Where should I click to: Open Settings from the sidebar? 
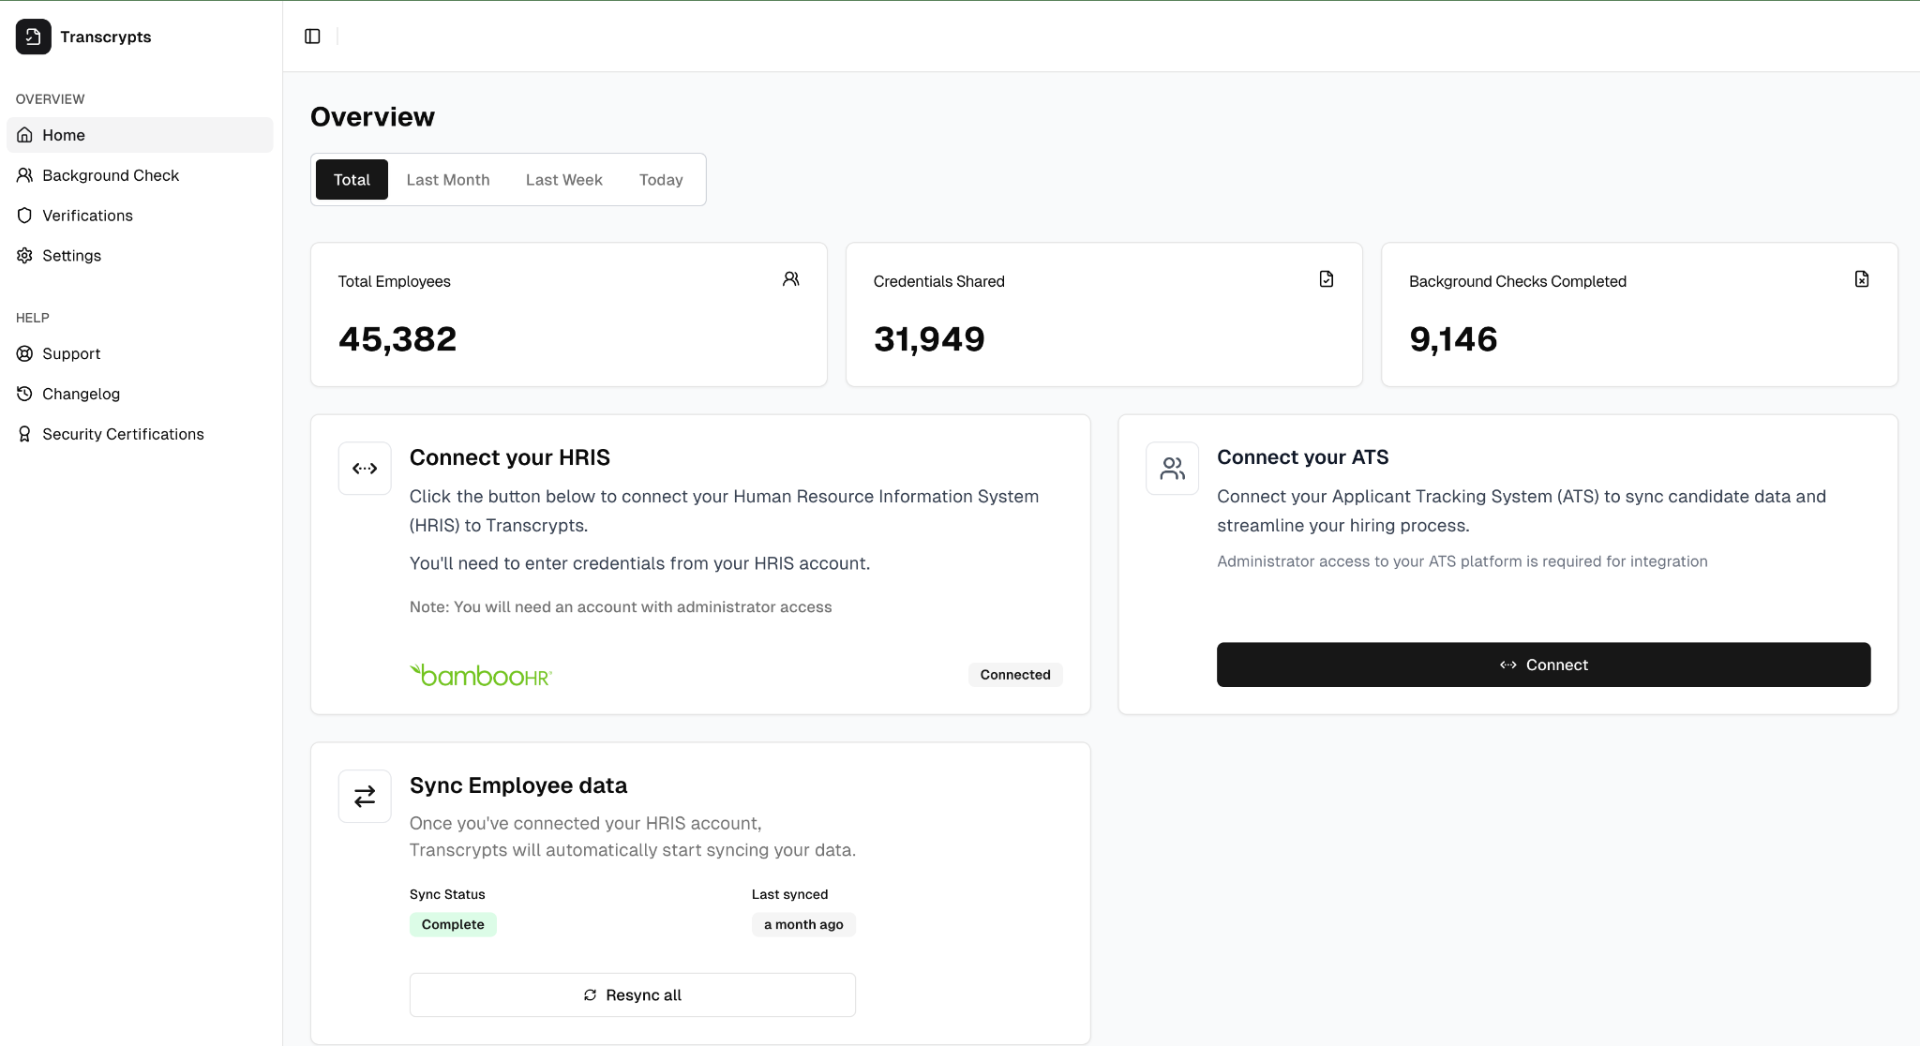71,255
